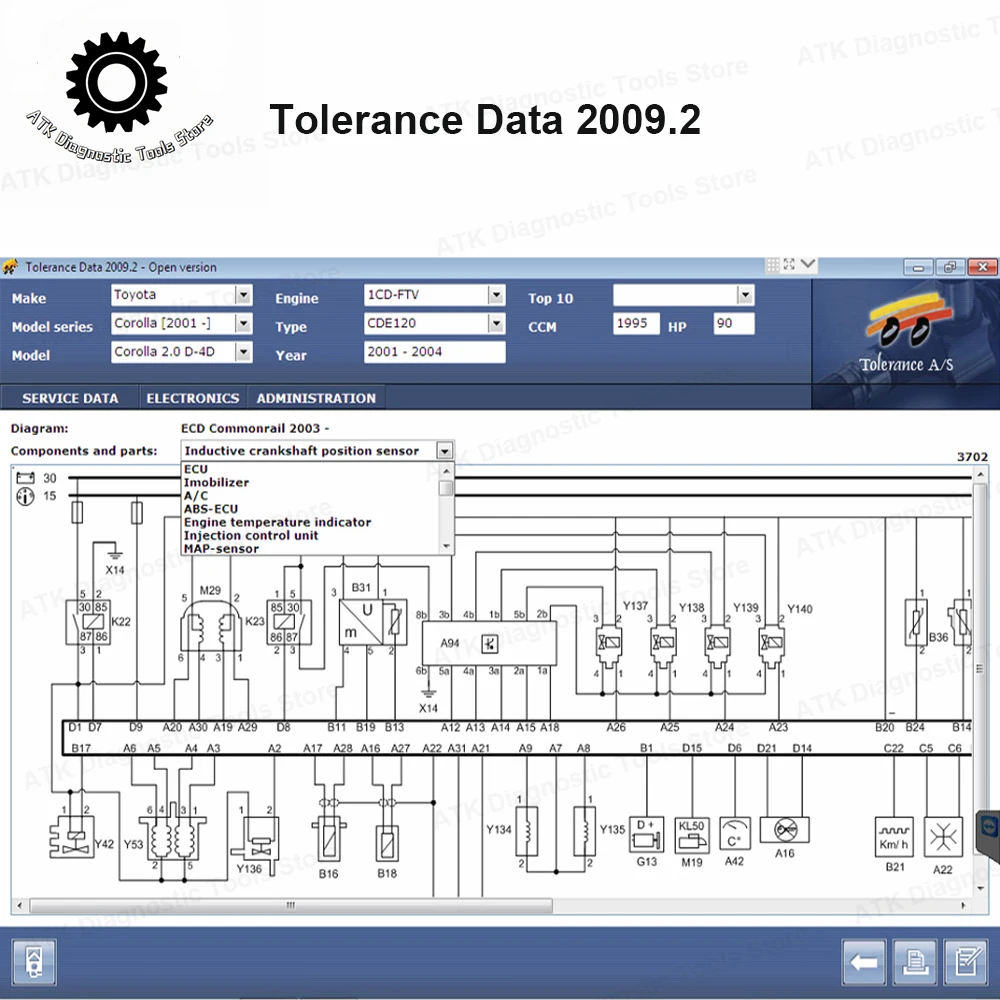The height and width of the screenshot is (1000, 1000).
Task: Click the components list scroll down arrow
Action: (x=446, y=547)
